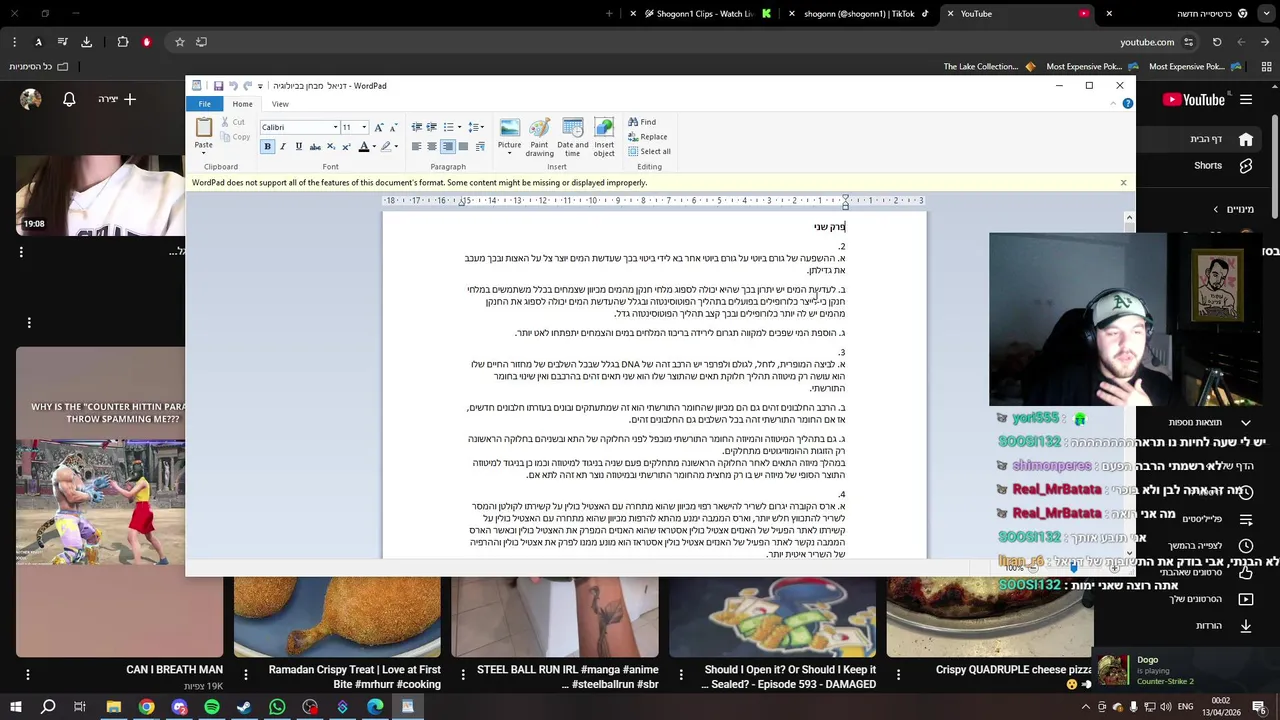Insert Date and time

tap(573, 137)
